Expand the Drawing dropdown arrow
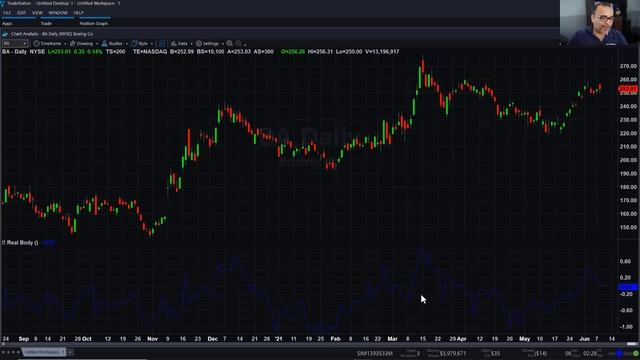The image size is (640, 360). 97,44
